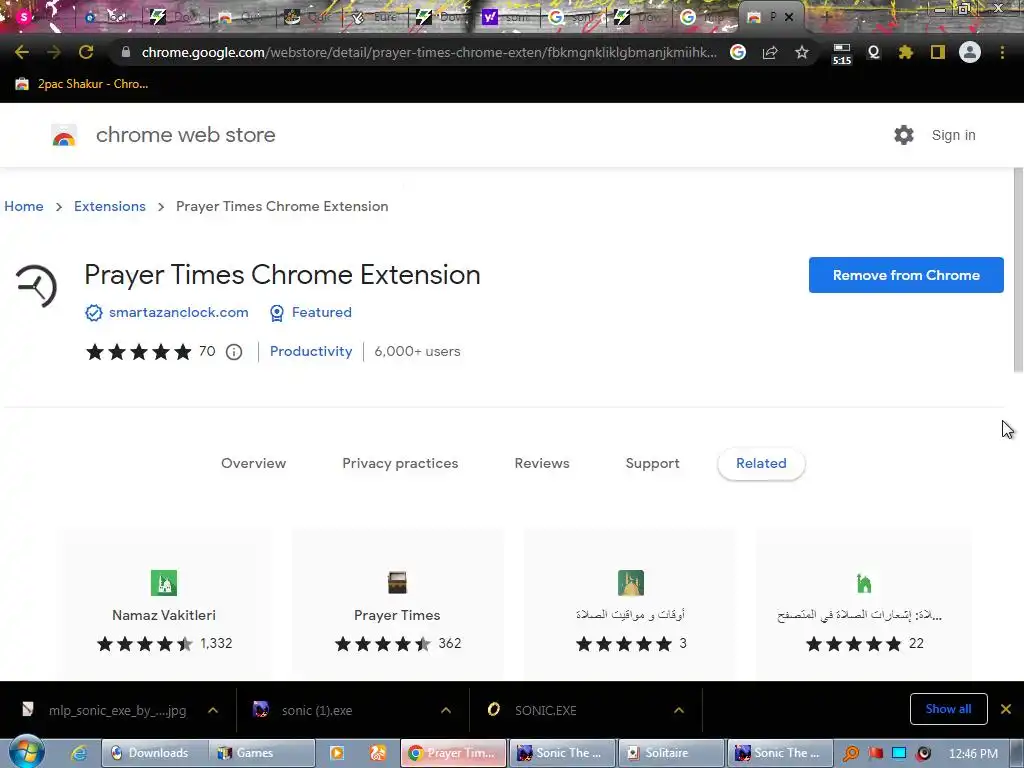Expand options for SONIC.EXE download
Viewport: 1024px width, 768px height.
click(x=679, y=710)
